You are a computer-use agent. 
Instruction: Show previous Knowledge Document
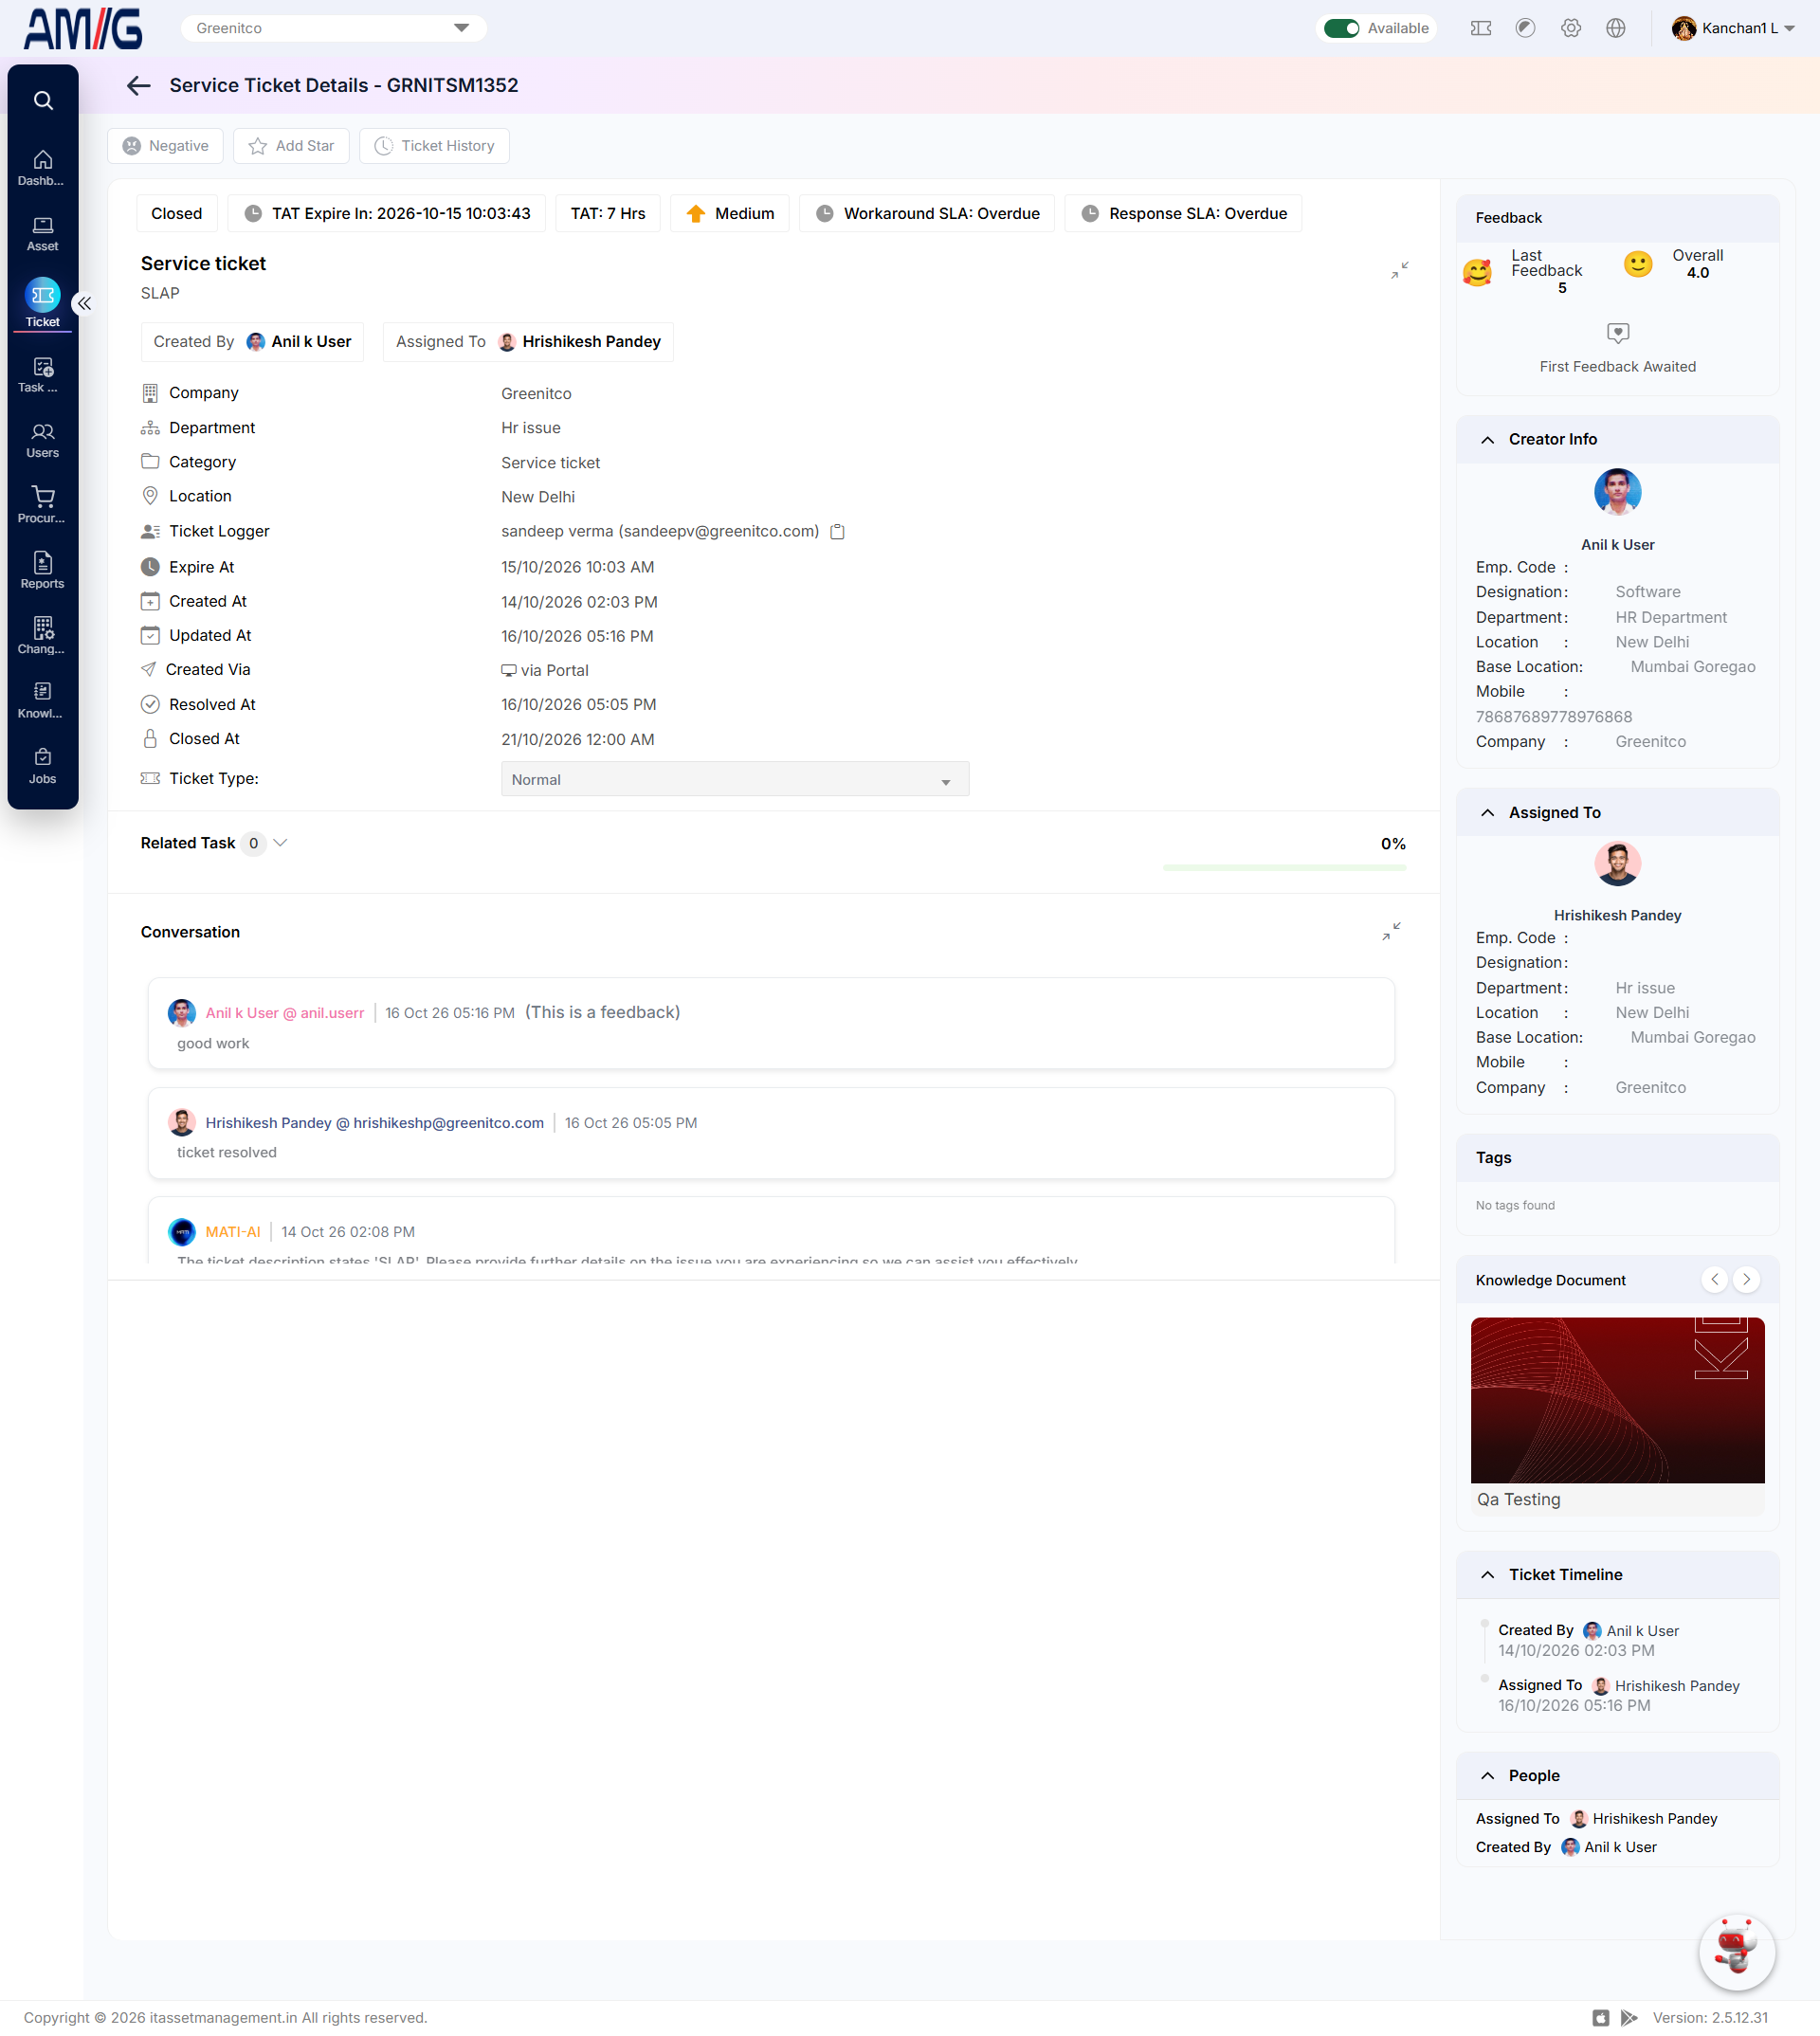pyautogui.click(x=1714, y=1279)
